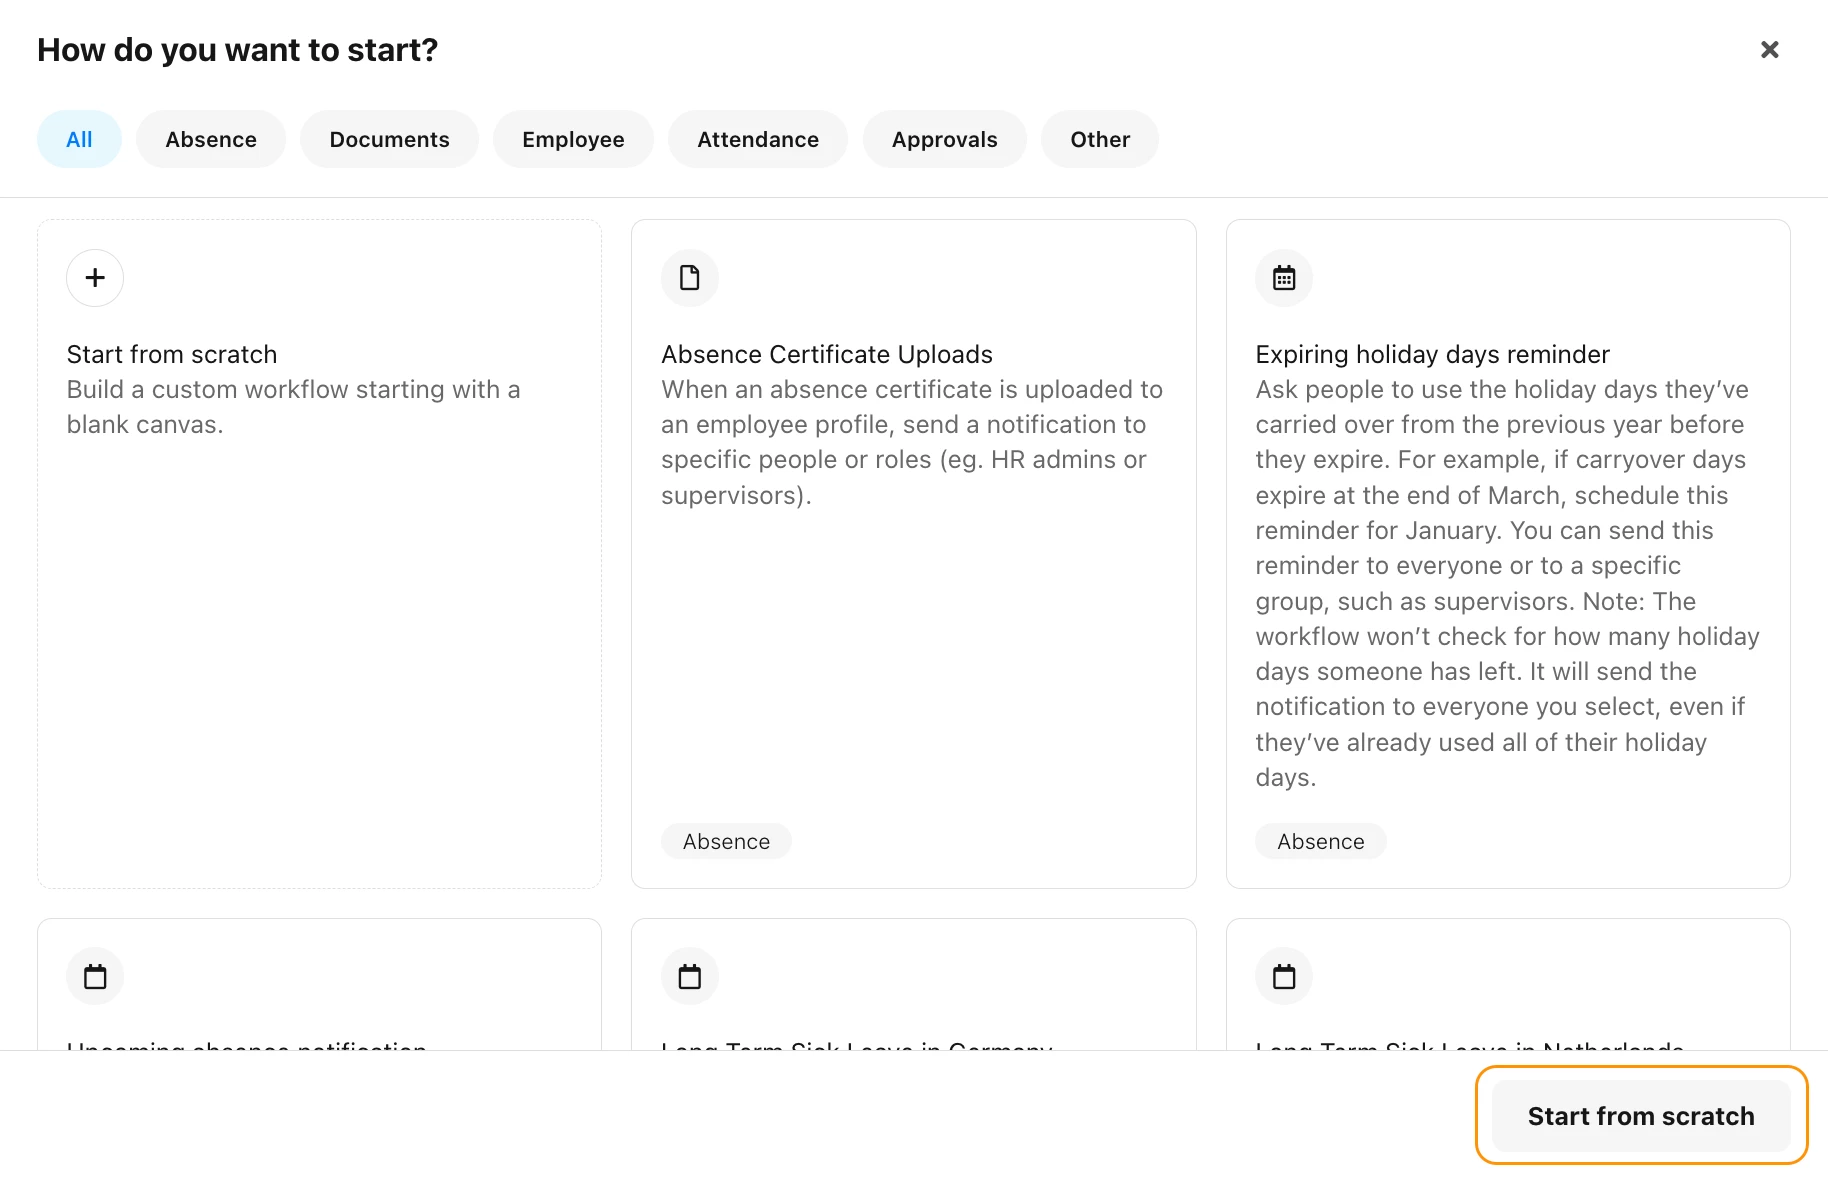Image resolution: width=1828 pixels, height=1178 pixels.
Task: Click the calendar icon on Long Term Sick Leave Netherlands card
Action: (1284, 976)
